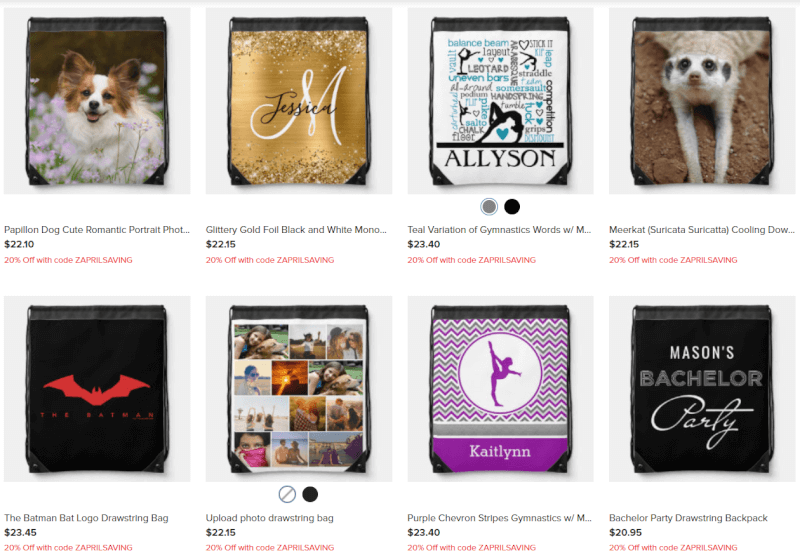Click The Batman Bat Logo Drawstring Bag title

(x=86, y=518)
